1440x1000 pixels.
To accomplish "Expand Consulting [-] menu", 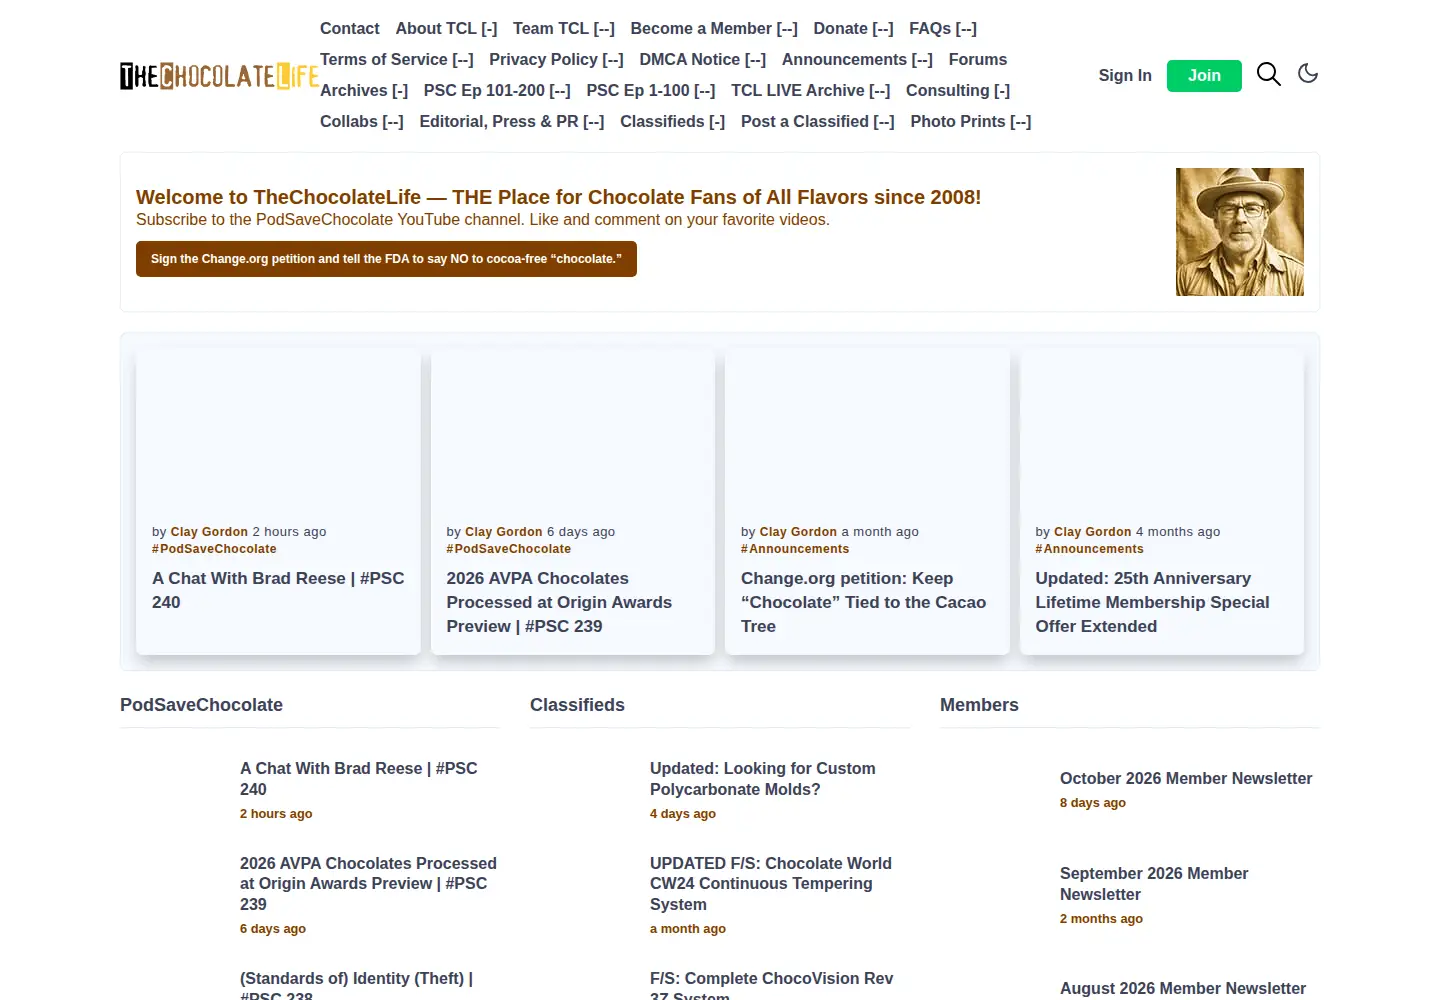I will [x=958, y=91].
